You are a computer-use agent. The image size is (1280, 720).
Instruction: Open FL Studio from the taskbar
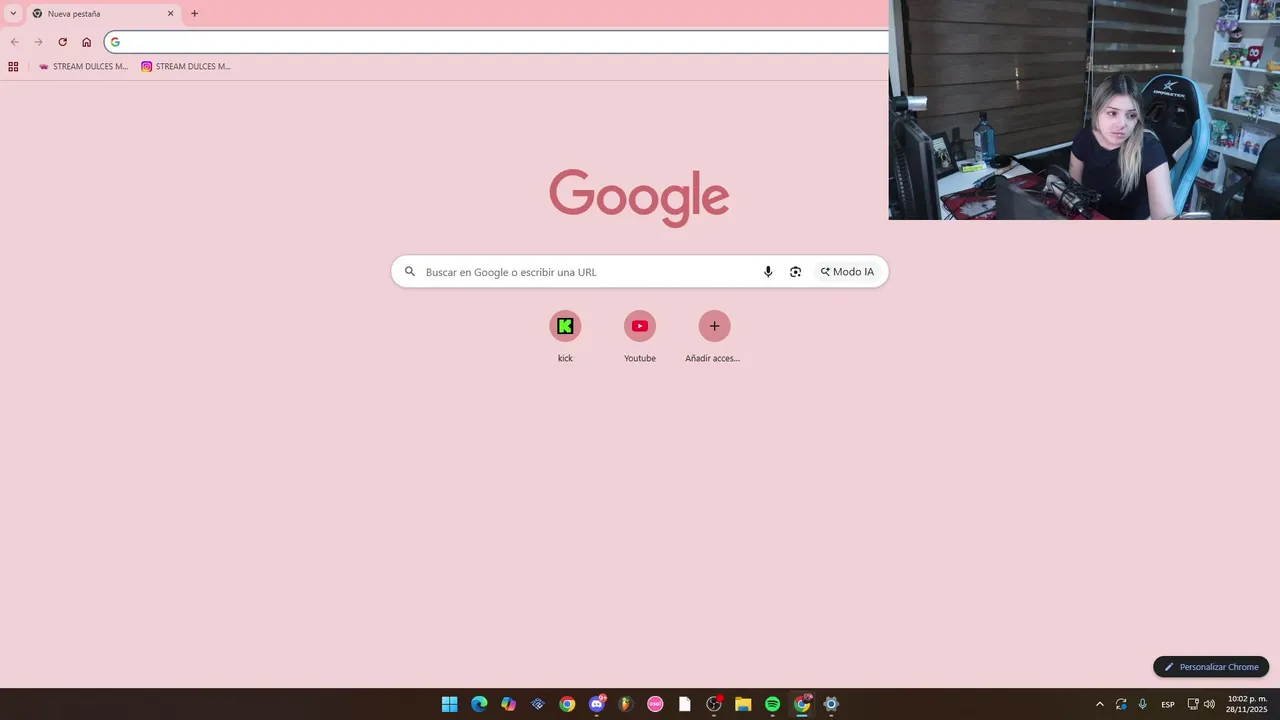tap(626, 704)
